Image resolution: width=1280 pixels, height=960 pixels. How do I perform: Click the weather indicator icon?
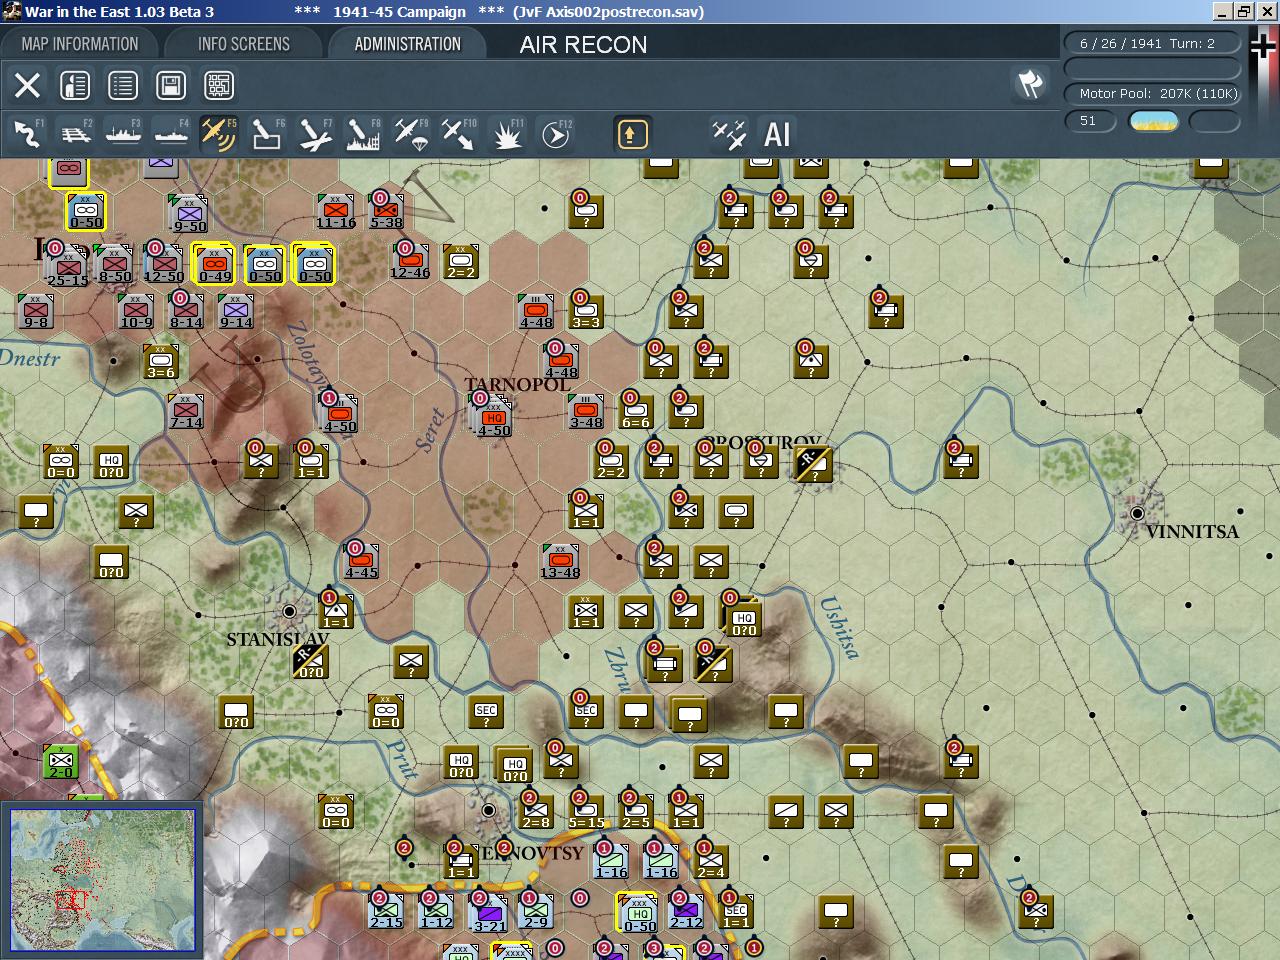(1153, 121)
